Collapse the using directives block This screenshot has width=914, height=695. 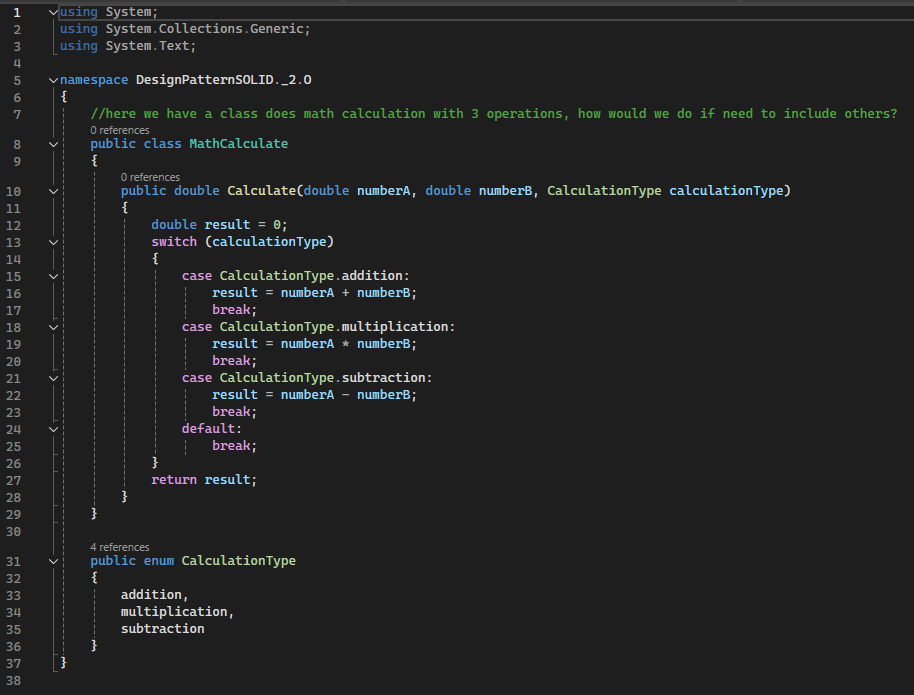53,12
